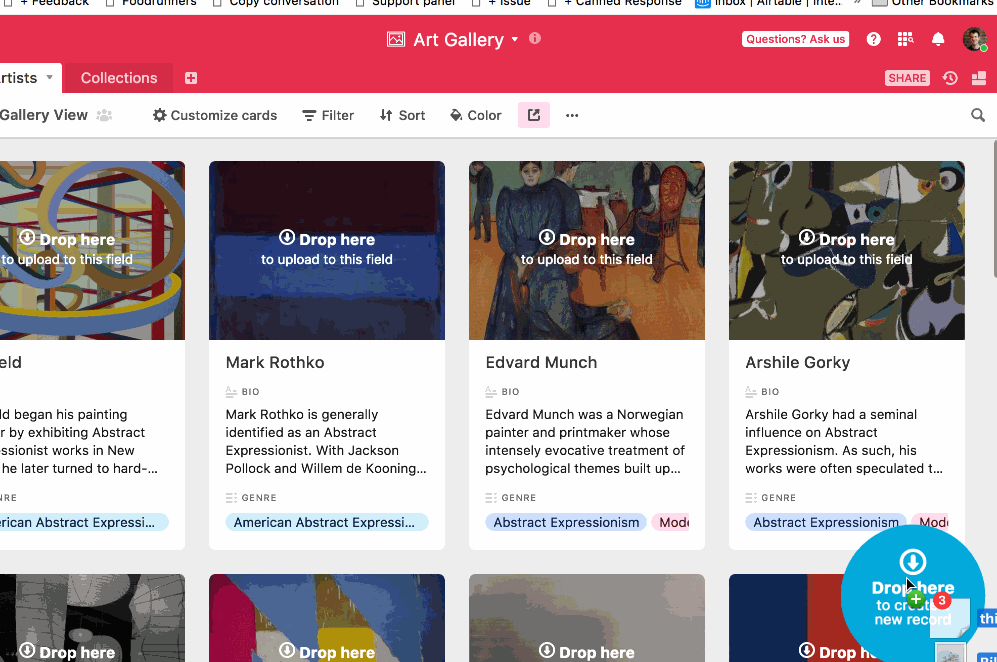This screenshot has width=997, height=662.
Task: Click Arshile Gorky's Abstract Expressionism genre tag
Action: click(x=826, y=522)
